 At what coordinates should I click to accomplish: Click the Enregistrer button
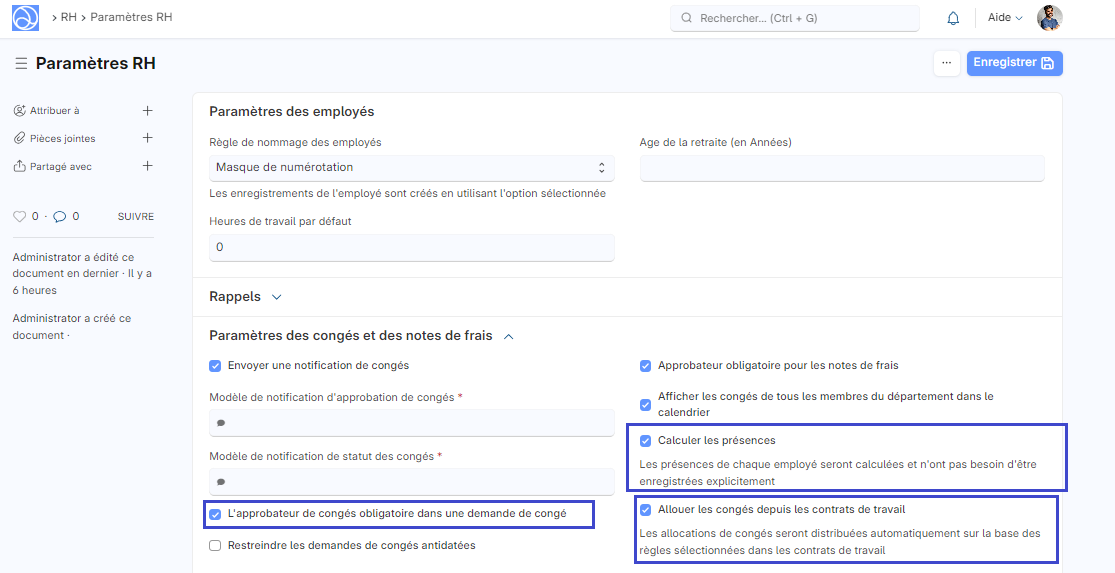coord(1014,63)
